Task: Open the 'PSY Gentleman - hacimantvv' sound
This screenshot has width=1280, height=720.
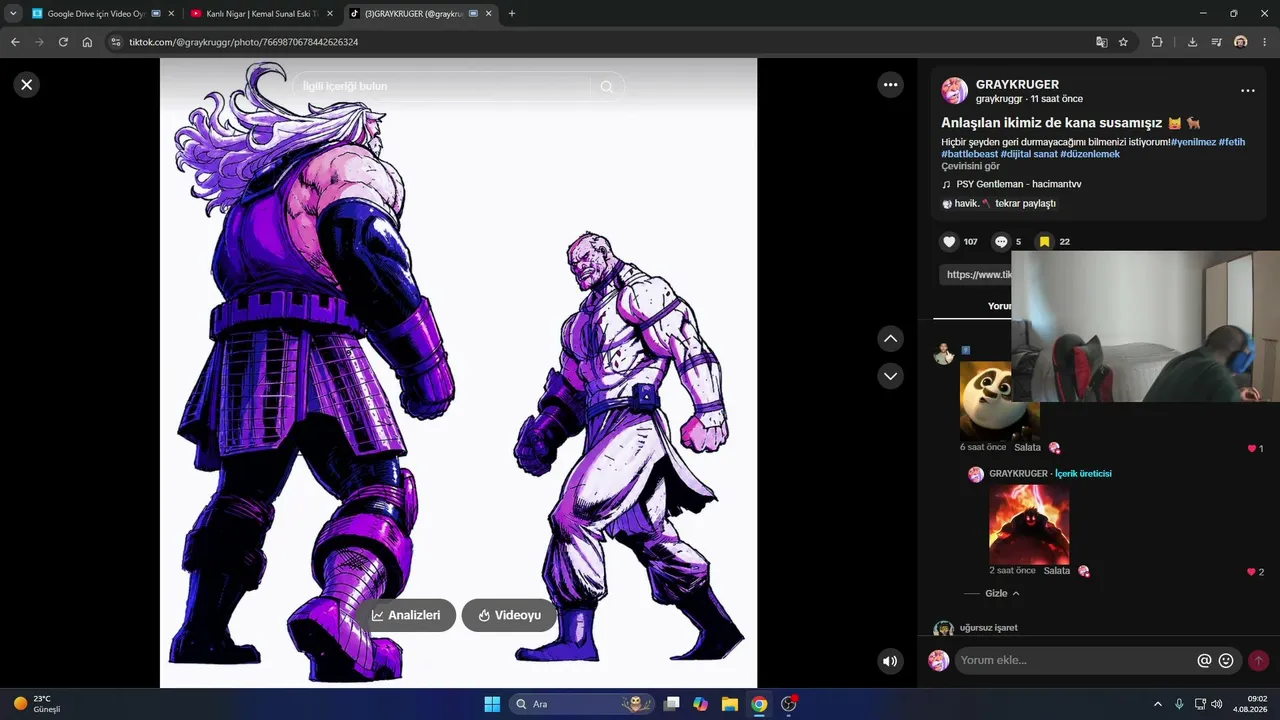Action: (1018, 184)
